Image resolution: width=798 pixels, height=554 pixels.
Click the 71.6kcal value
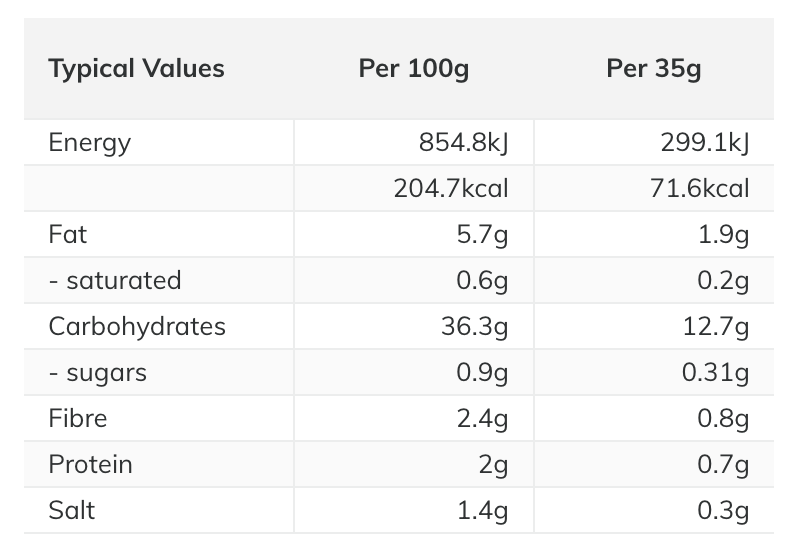click(x=699, y=188)
